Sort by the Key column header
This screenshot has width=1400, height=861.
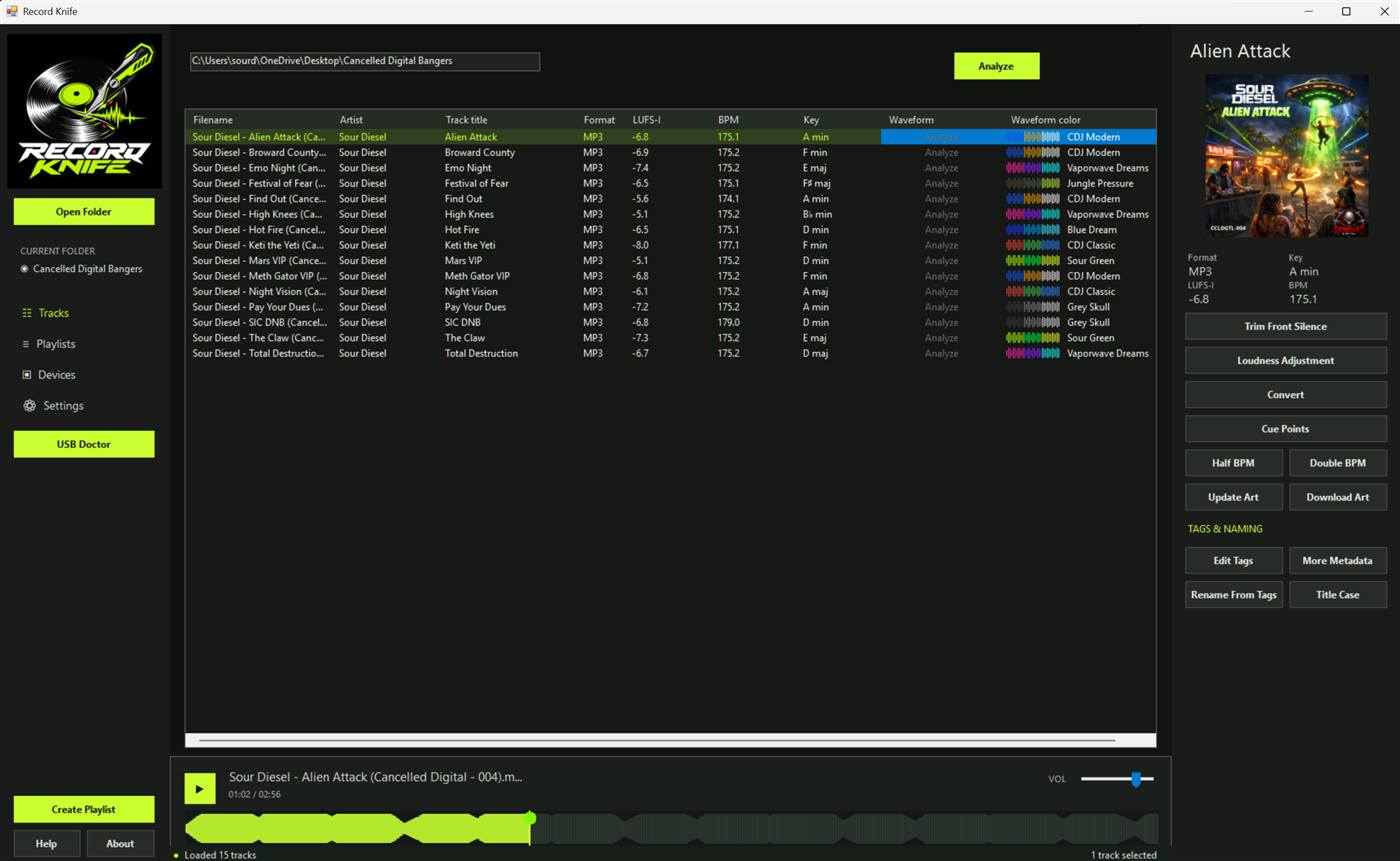point(811,120)
